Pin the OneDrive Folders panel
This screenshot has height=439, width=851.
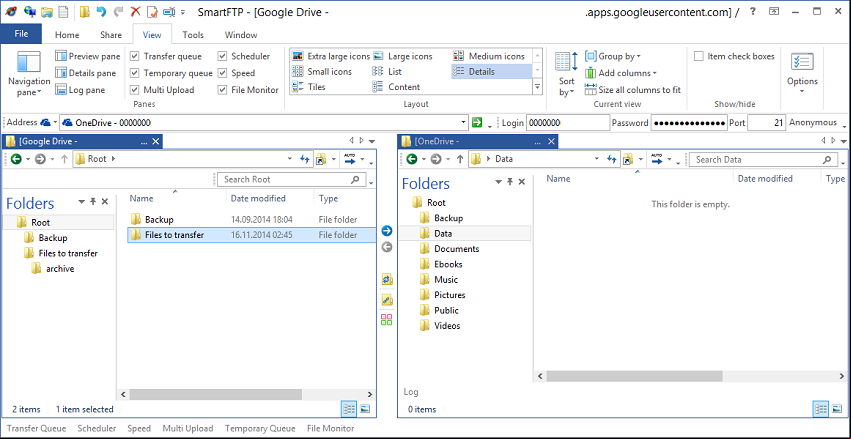coord(510,182)
